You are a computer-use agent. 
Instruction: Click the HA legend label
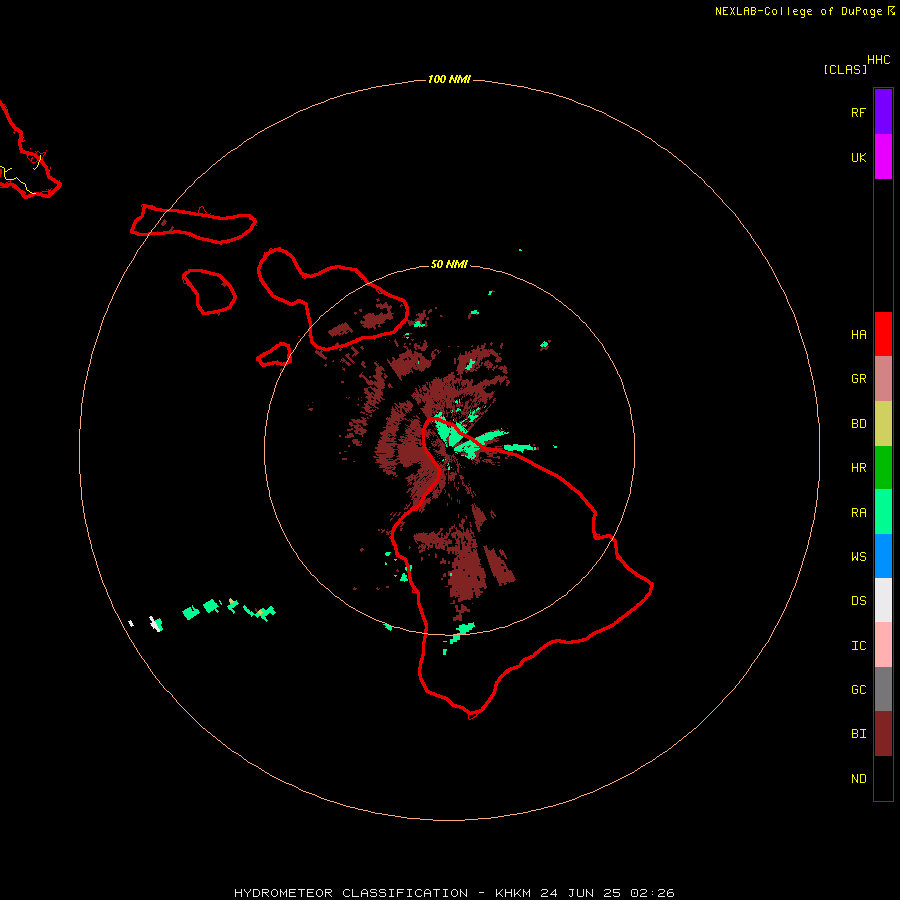858,334
